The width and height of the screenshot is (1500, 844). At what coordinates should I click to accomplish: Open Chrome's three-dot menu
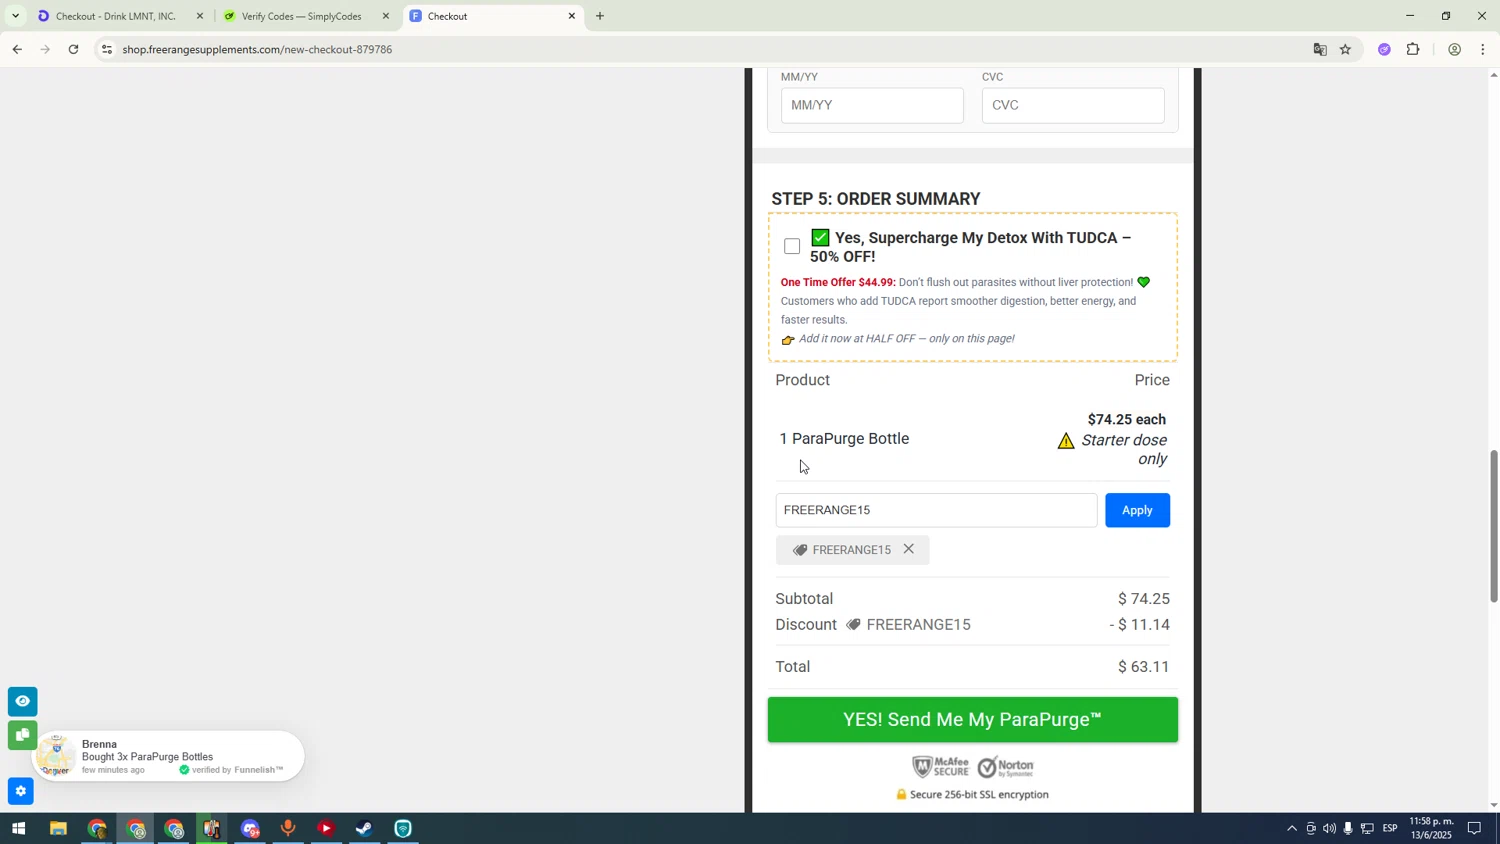pyautogui.click(x=1483, y=49)
